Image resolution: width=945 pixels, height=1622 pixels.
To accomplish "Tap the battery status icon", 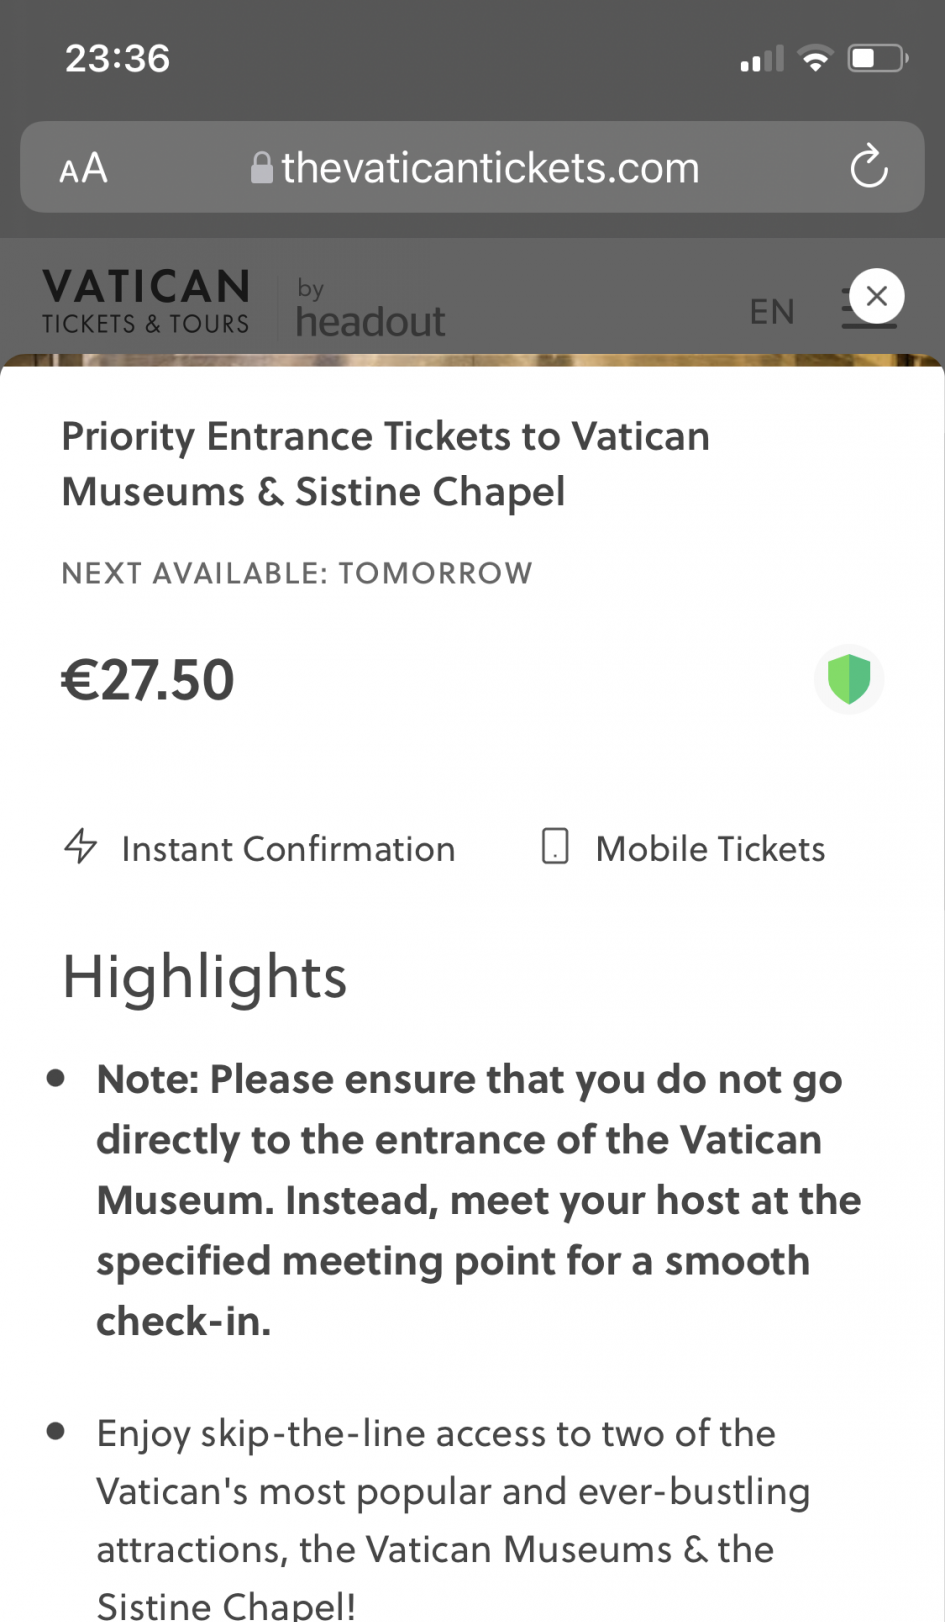I will coord(877,59).
